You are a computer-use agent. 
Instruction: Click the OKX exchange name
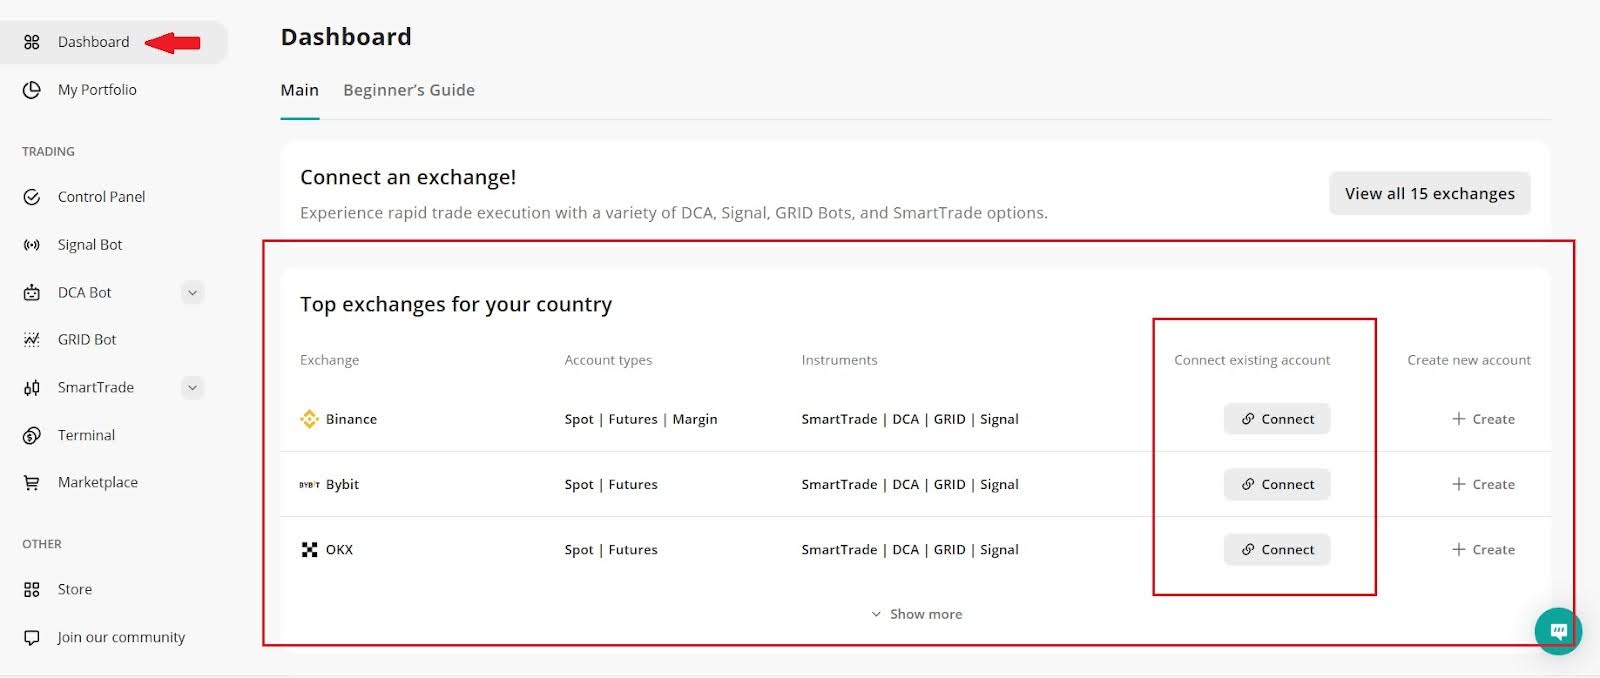click(x=339, y=550)
